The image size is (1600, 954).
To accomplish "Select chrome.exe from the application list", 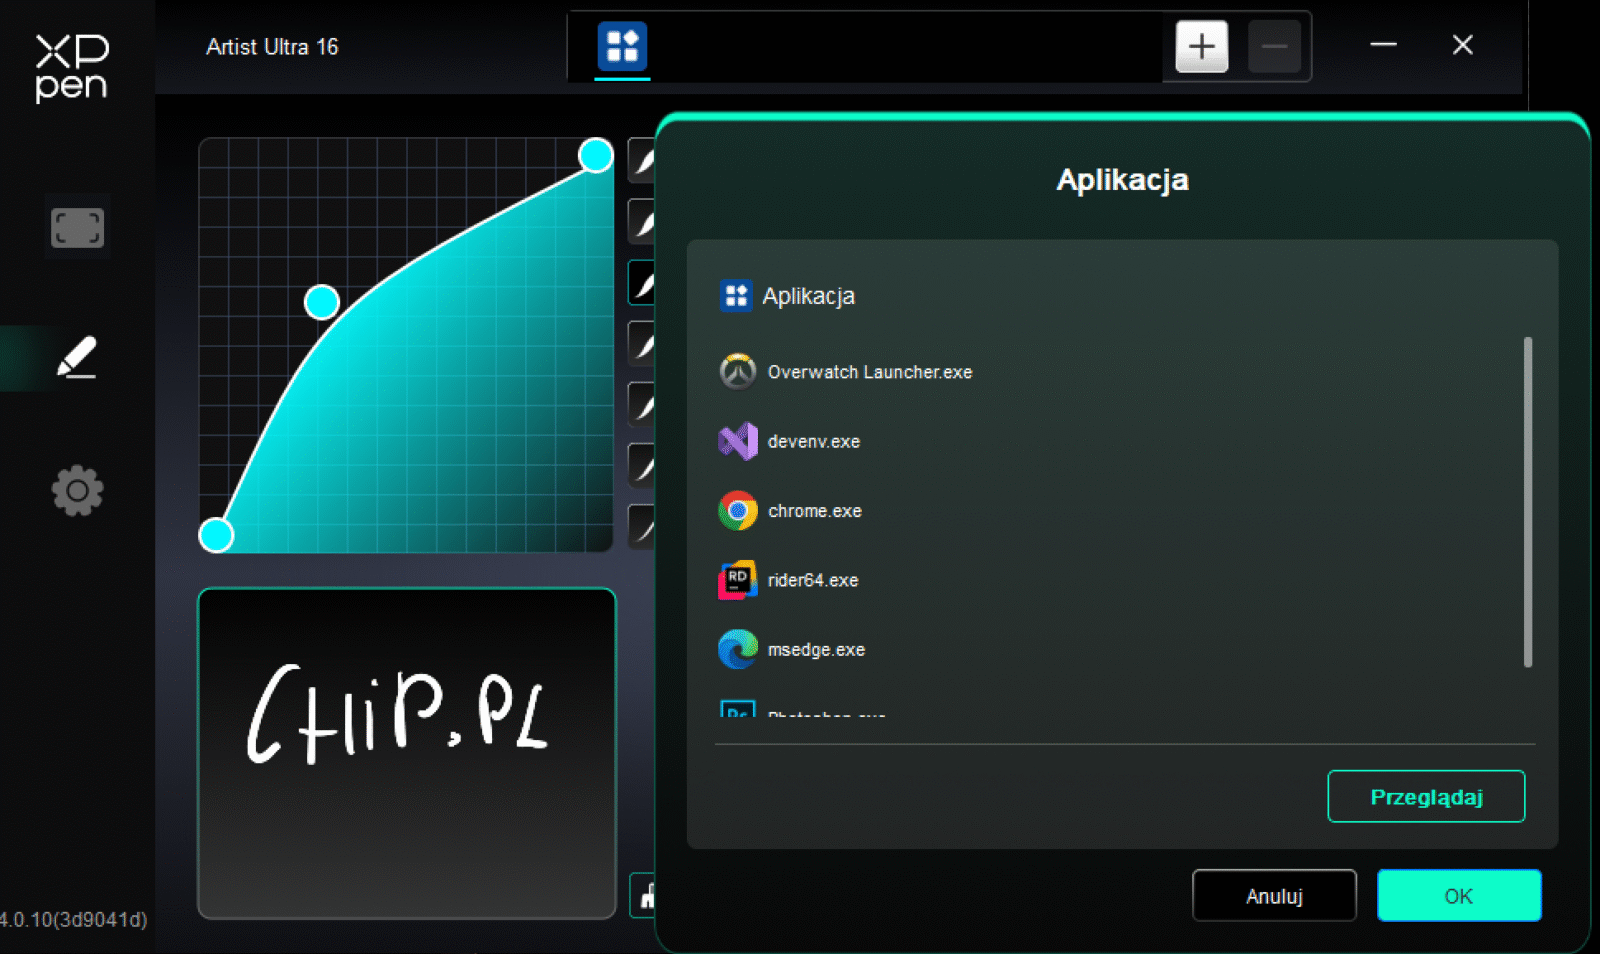I will click(x=814, y=511).
